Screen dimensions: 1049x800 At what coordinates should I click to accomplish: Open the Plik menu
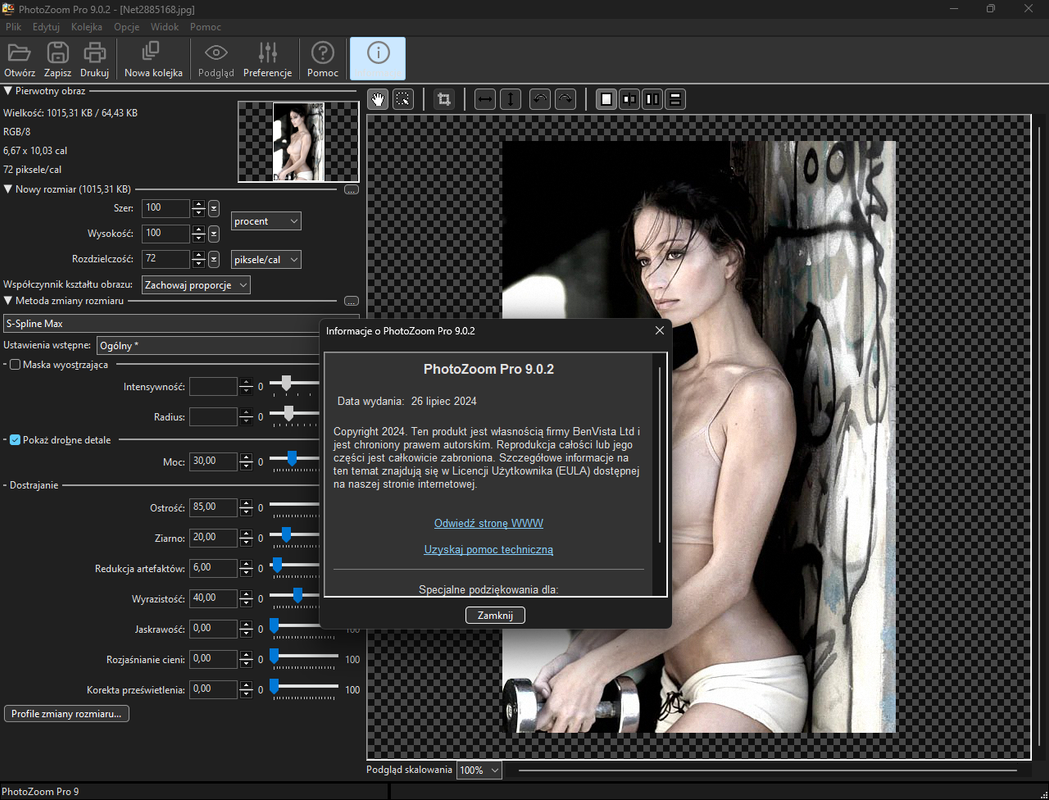[13, 27]
